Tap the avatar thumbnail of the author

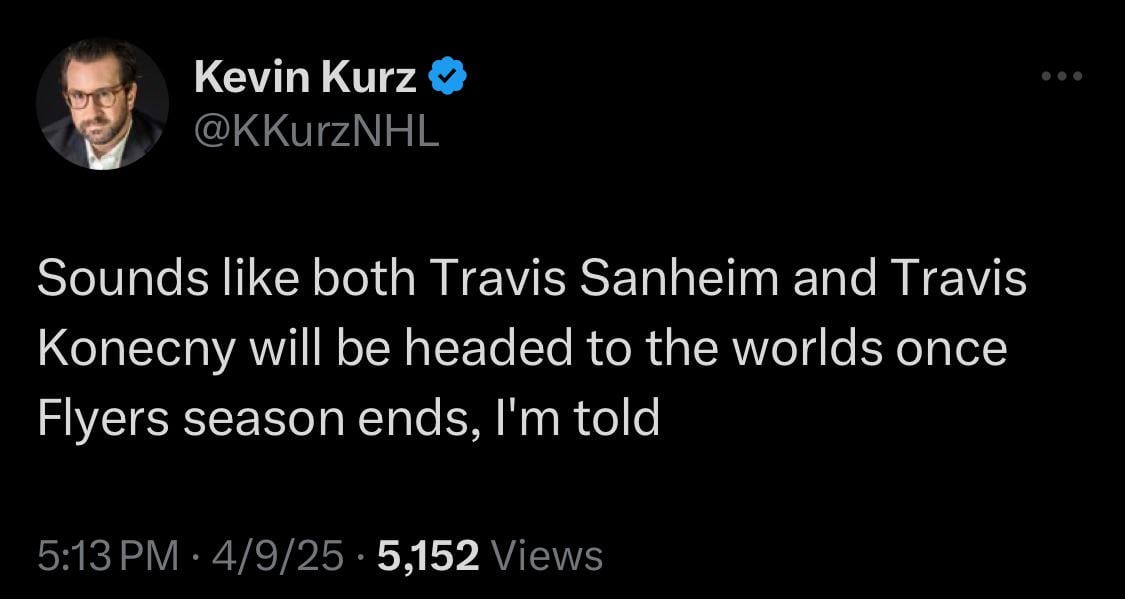tap(103, 103)
